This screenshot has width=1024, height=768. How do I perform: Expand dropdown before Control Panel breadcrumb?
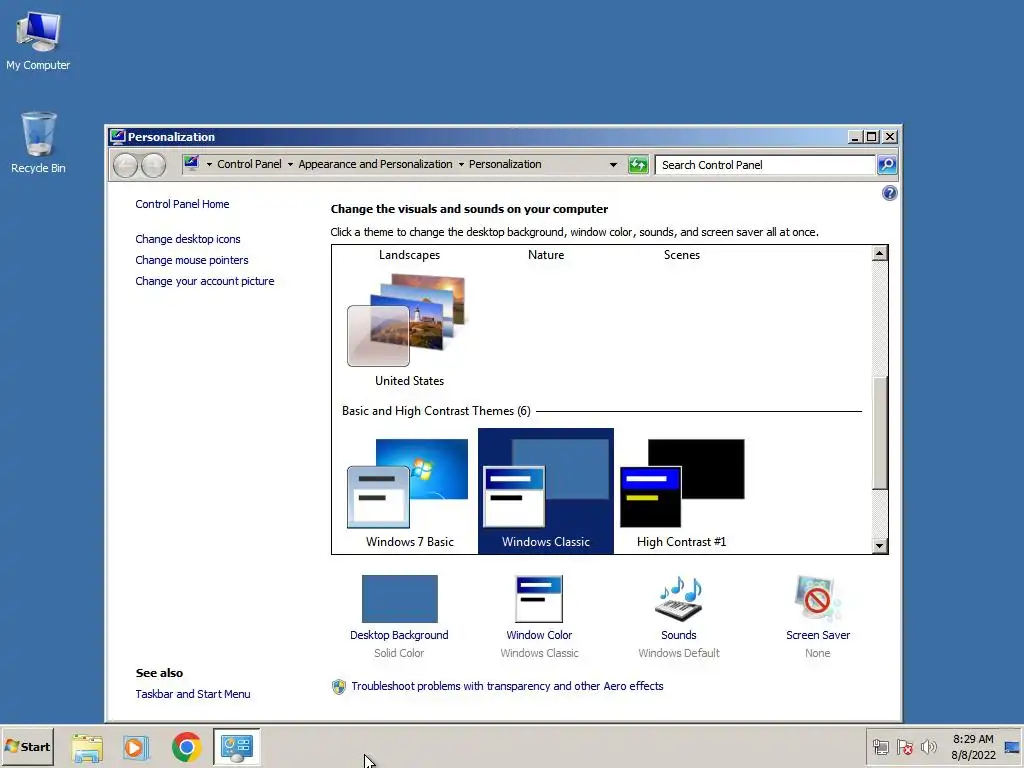pyautogui.click(x=209, y=165)
